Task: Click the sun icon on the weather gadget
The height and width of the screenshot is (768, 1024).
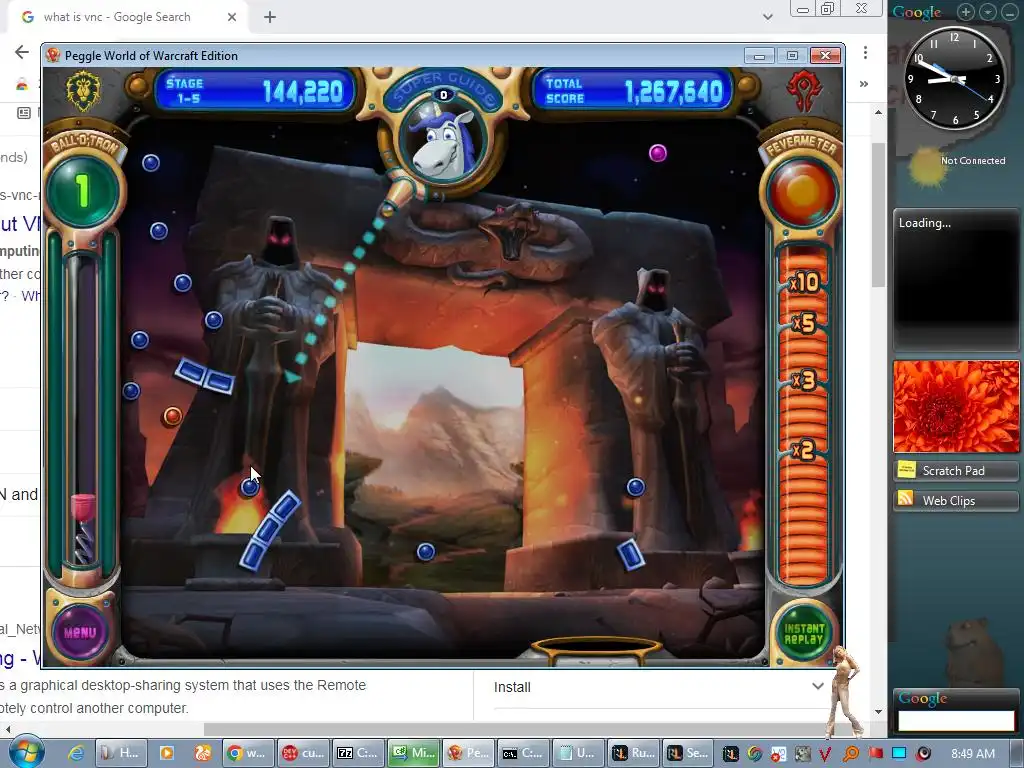Action: (x=927, y=166)
